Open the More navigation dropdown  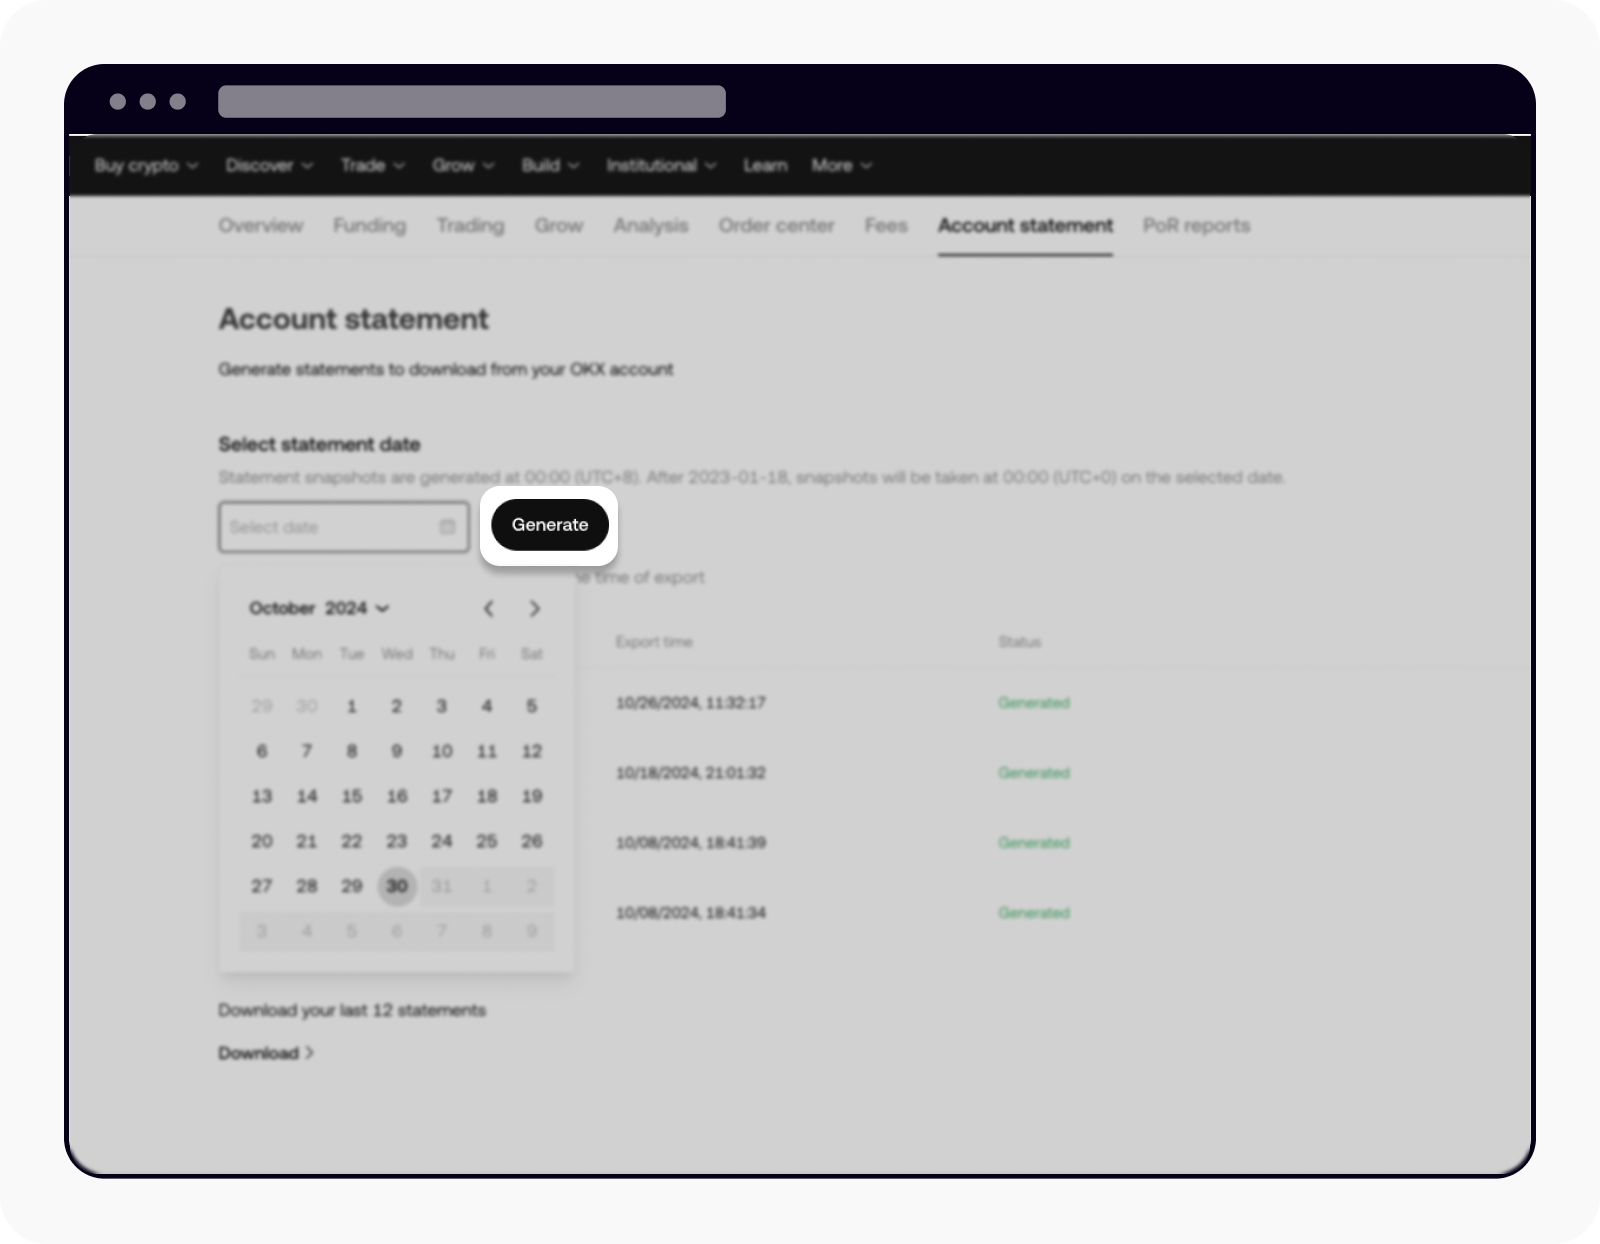(840, 166)
